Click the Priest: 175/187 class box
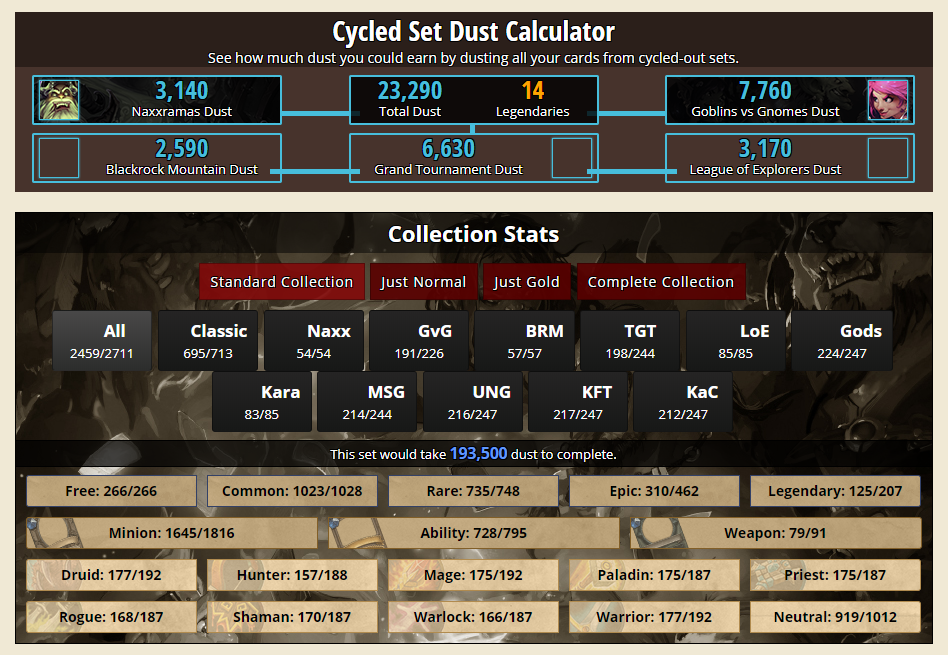Viewport: 948px width, 655px height. [836, 575]
